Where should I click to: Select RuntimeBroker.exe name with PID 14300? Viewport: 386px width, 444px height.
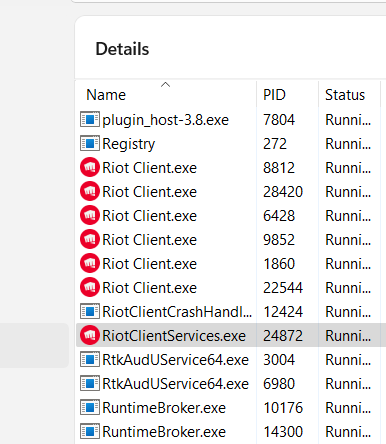click(164, 432)
